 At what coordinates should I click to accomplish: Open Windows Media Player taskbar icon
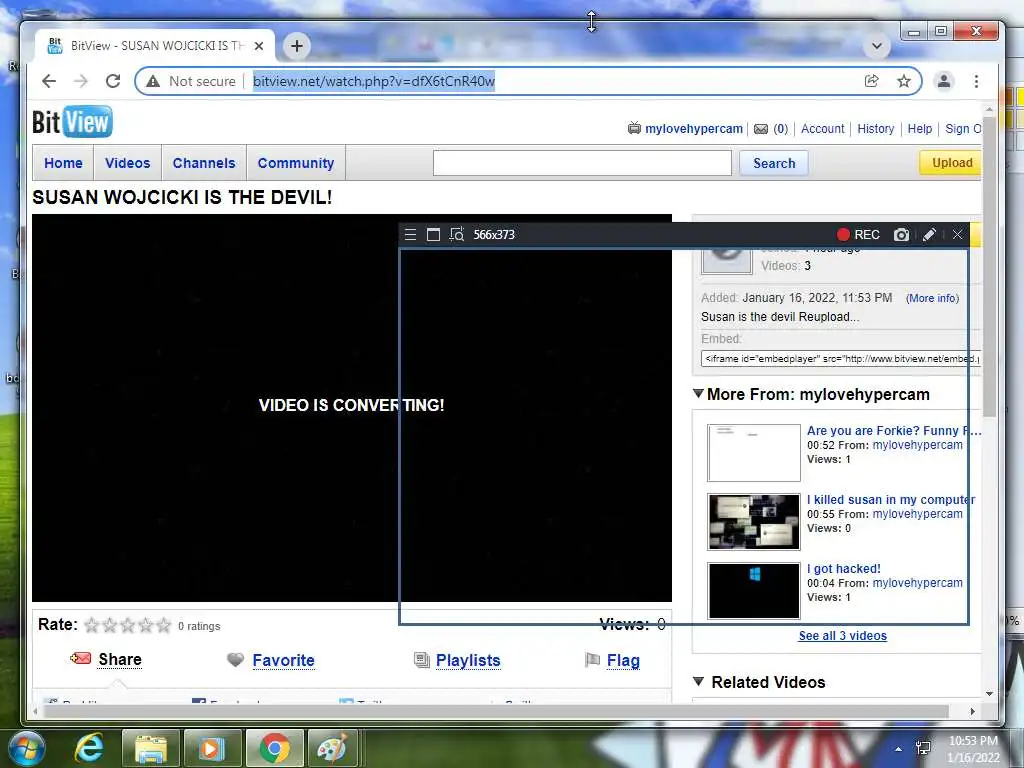point(211,748)
